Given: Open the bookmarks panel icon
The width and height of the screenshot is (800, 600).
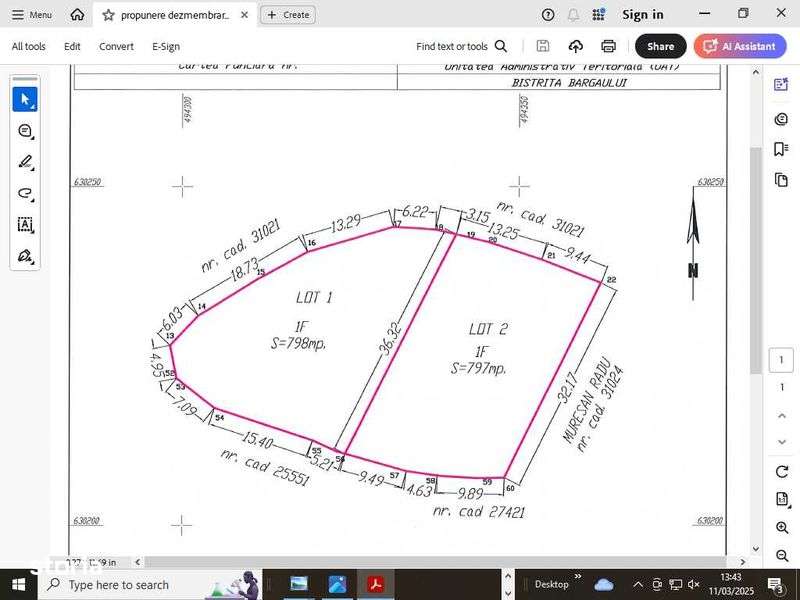Looking at the screenshot, I should (x=781, y=149).
